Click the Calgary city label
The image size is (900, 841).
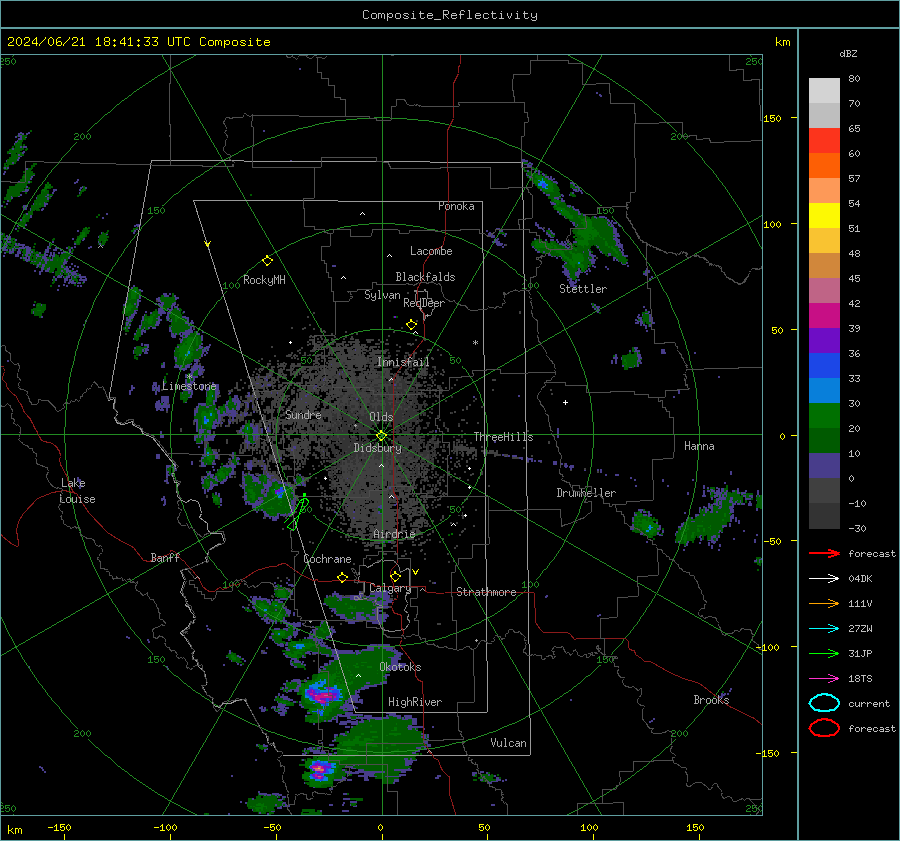(390, 588)
